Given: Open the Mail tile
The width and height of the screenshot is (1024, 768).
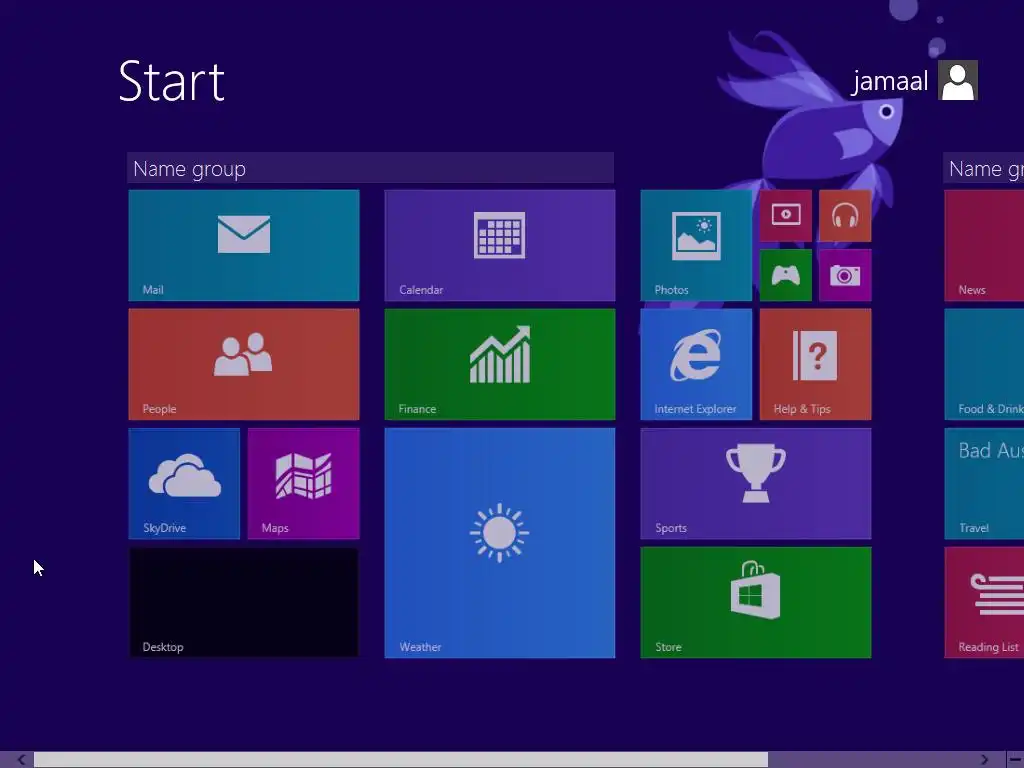Looking at the screenshot, I should click(244, 246).
